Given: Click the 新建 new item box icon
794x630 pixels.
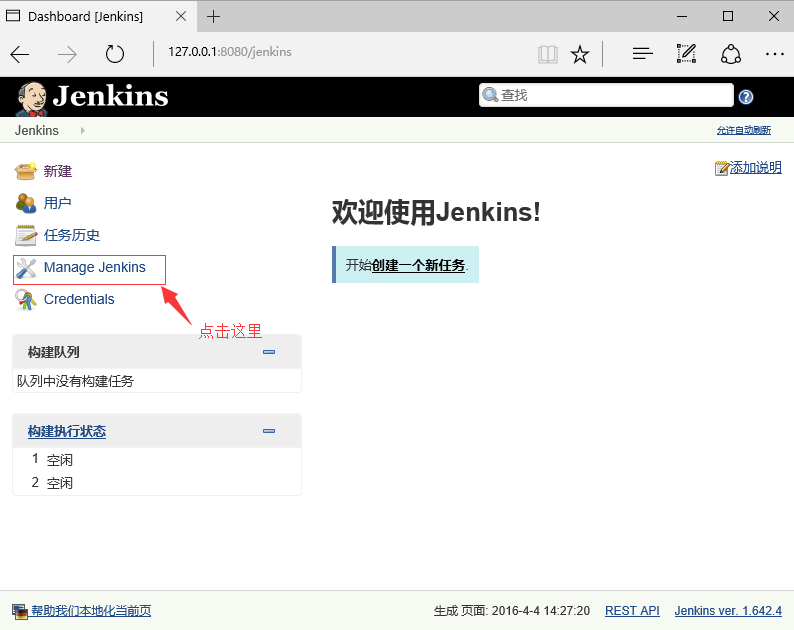Looking at the screenshot, I should tap(25, 171).
